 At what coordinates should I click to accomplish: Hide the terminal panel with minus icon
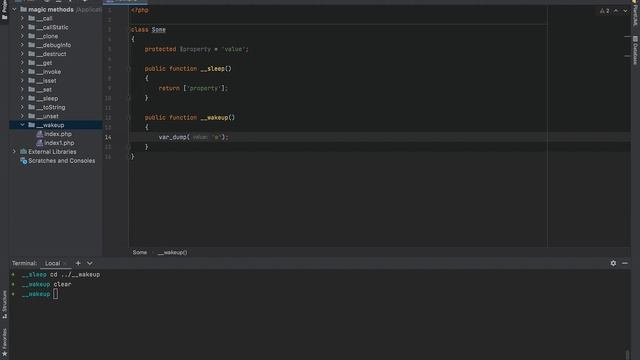(625, 263)
